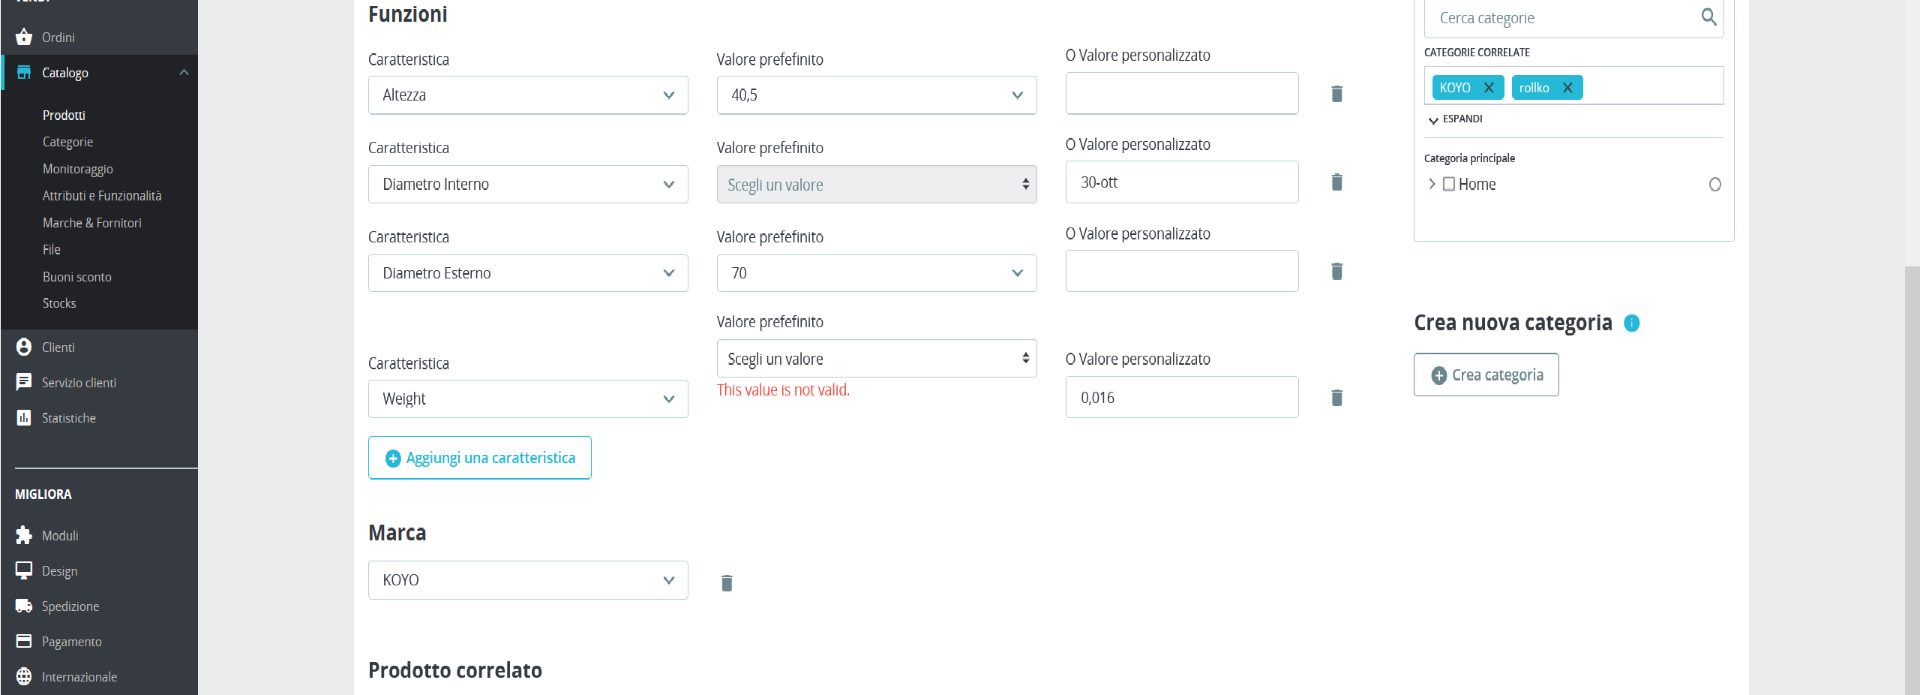Open the Valore prefefinito 70 dropdown
1920x695 pixels.
click(877, 273)
